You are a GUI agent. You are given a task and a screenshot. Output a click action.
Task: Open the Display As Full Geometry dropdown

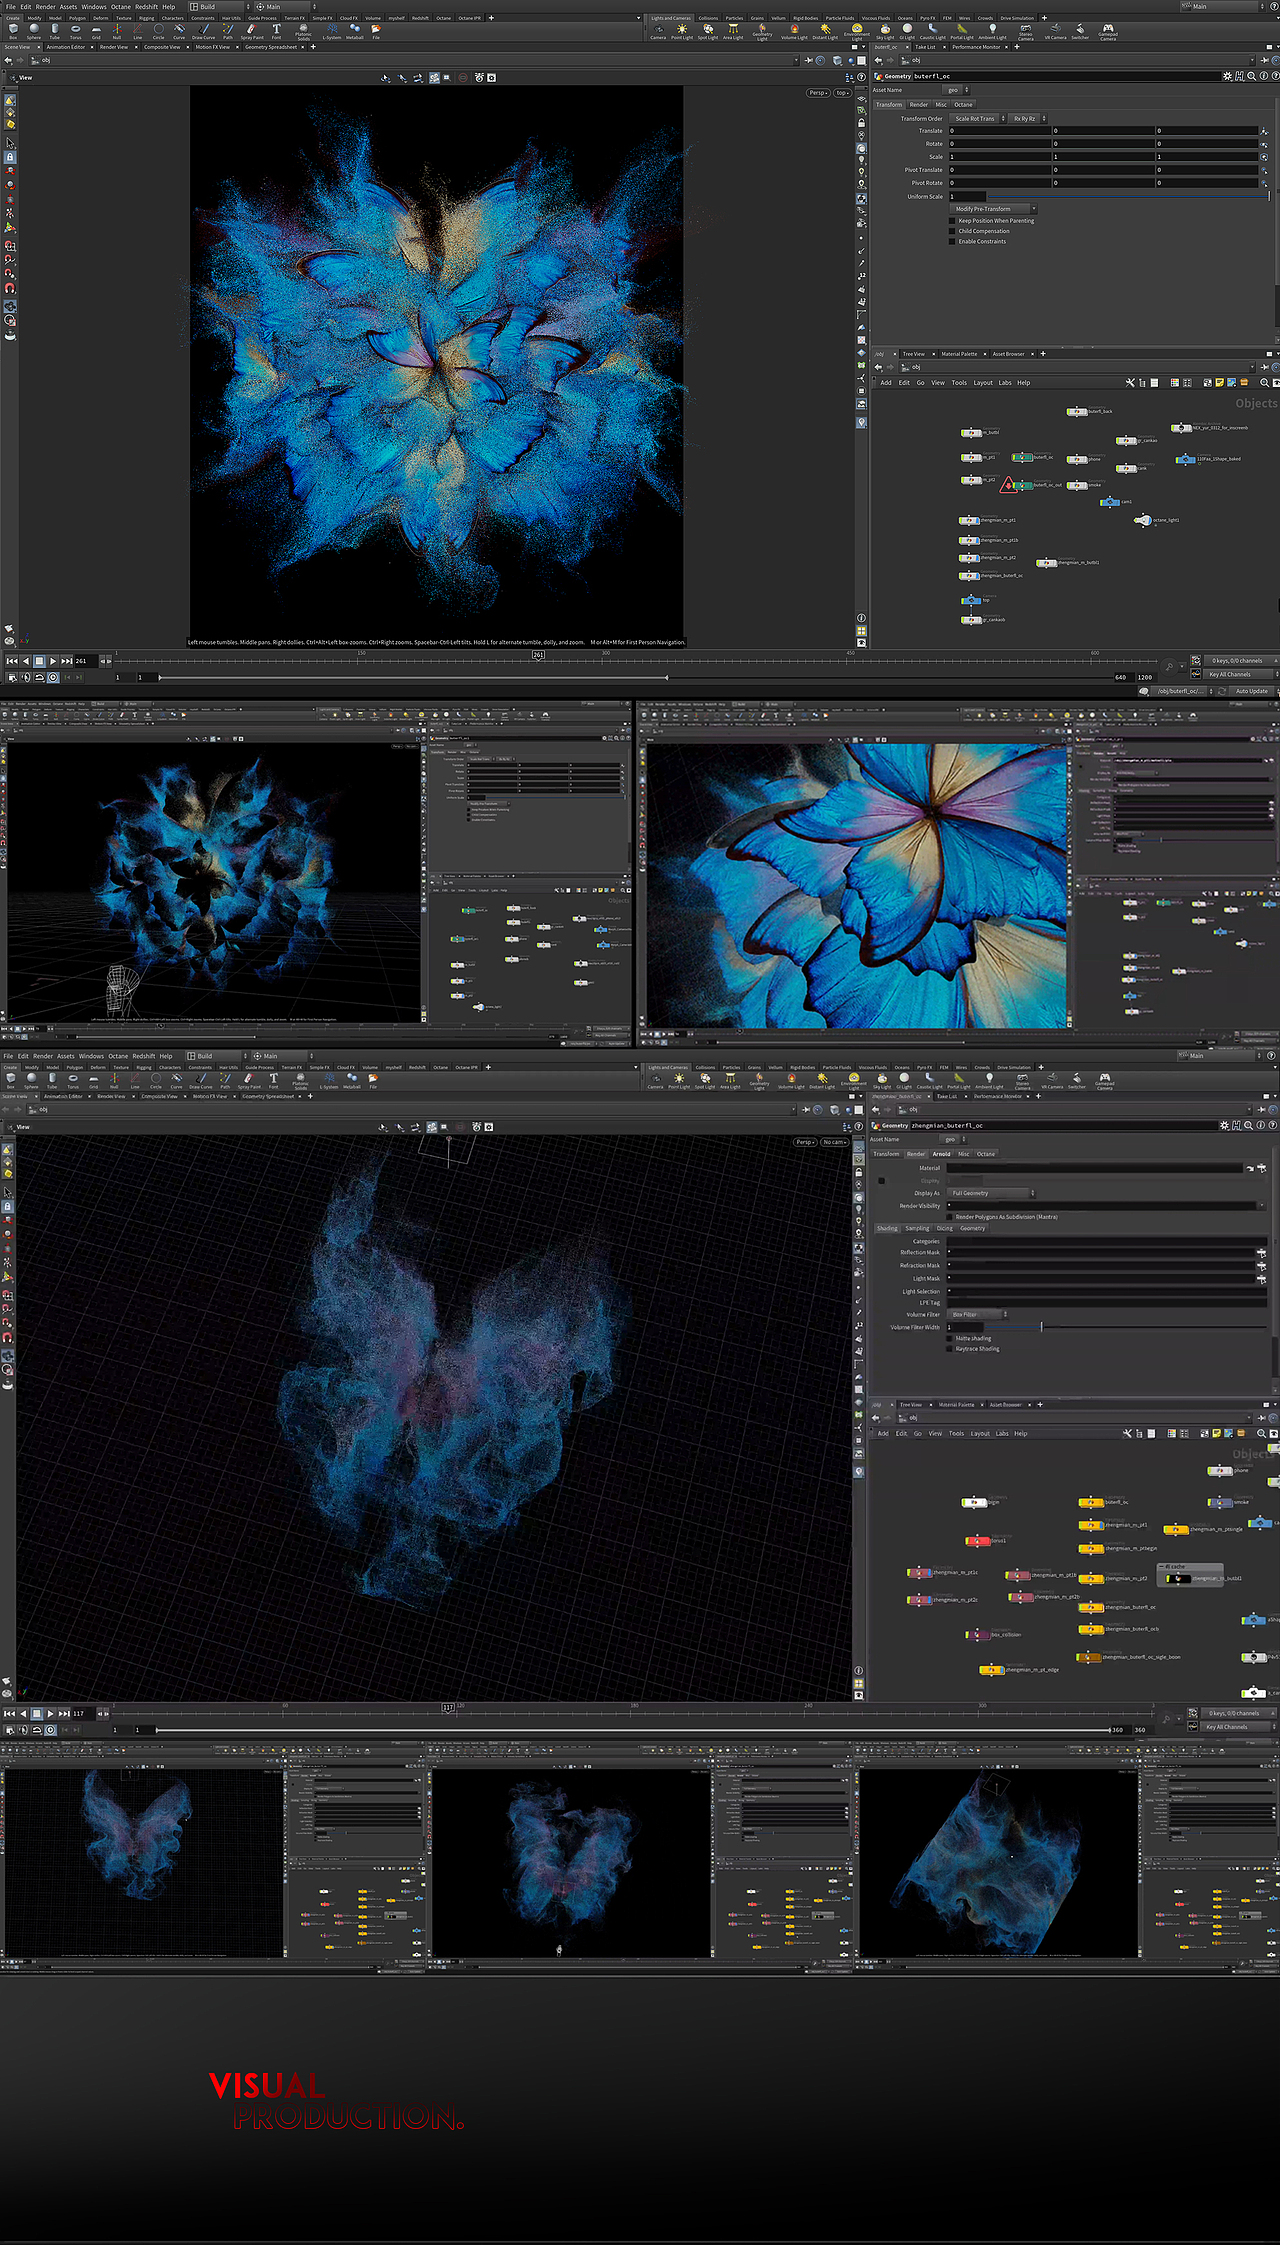pos(990,1193)
